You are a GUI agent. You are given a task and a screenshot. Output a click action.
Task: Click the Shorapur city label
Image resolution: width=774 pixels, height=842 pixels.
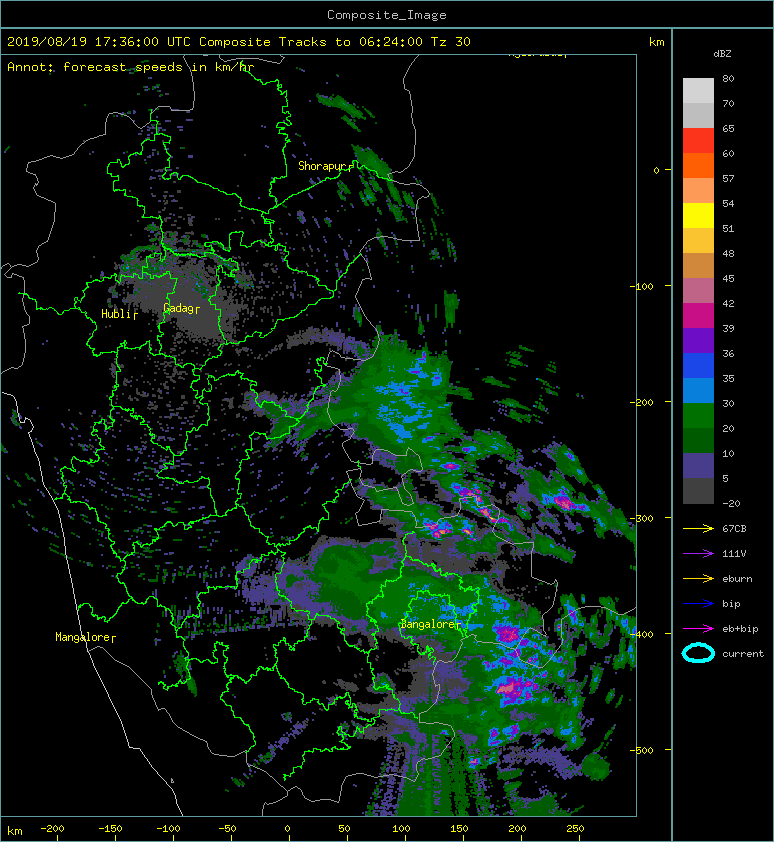(x=322, y=166)
